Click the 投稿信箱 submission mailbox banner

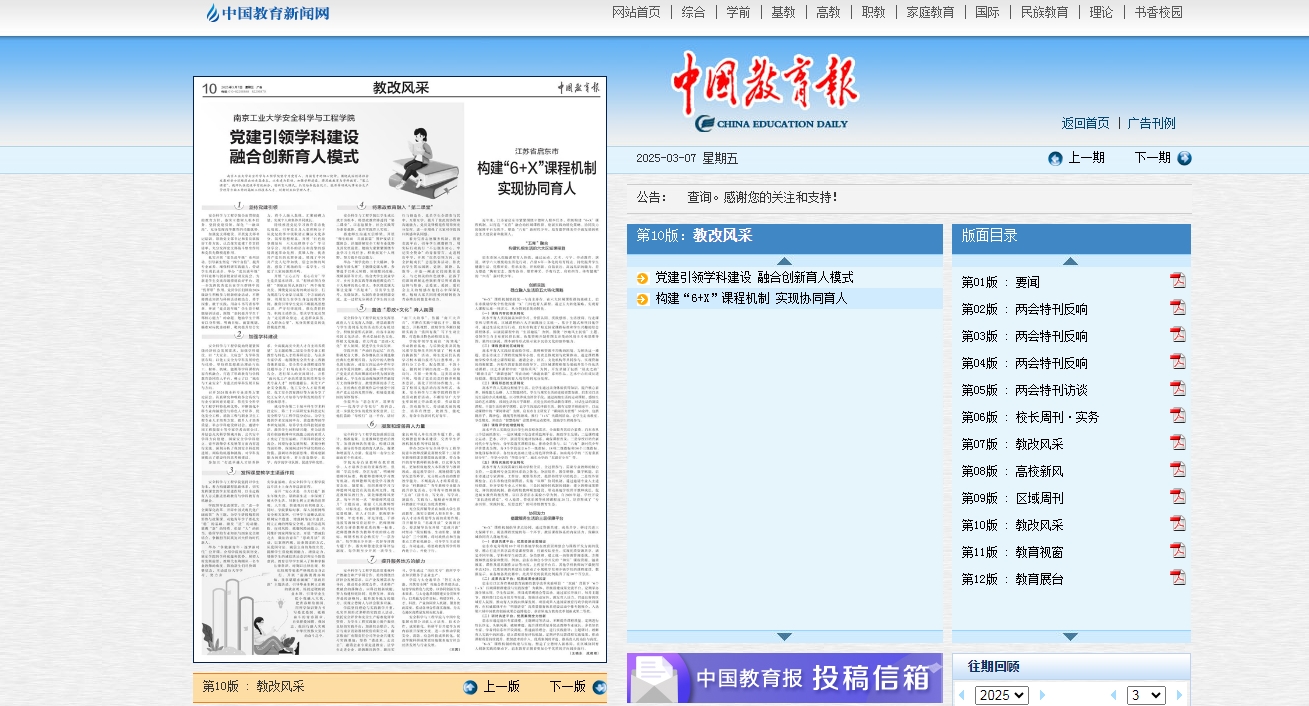785,678
